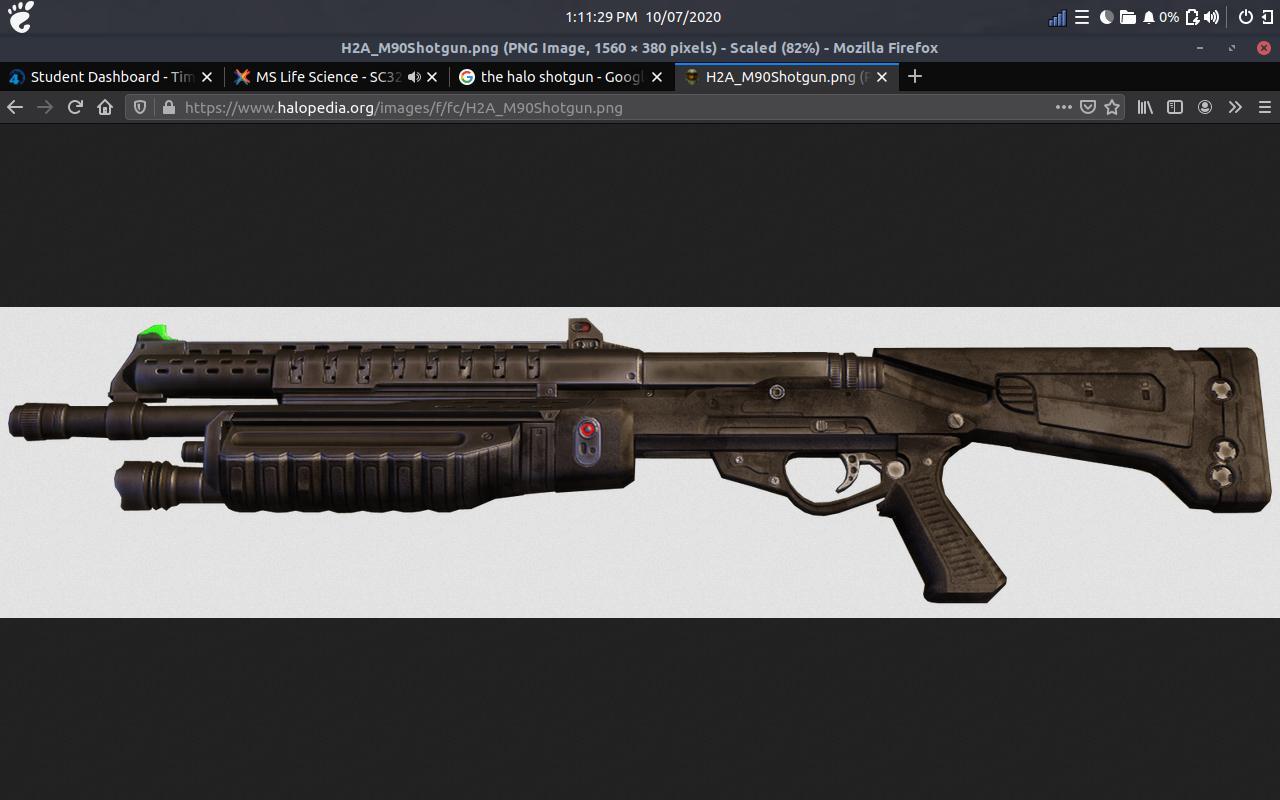Open the top panel list menu icon

1082,17
